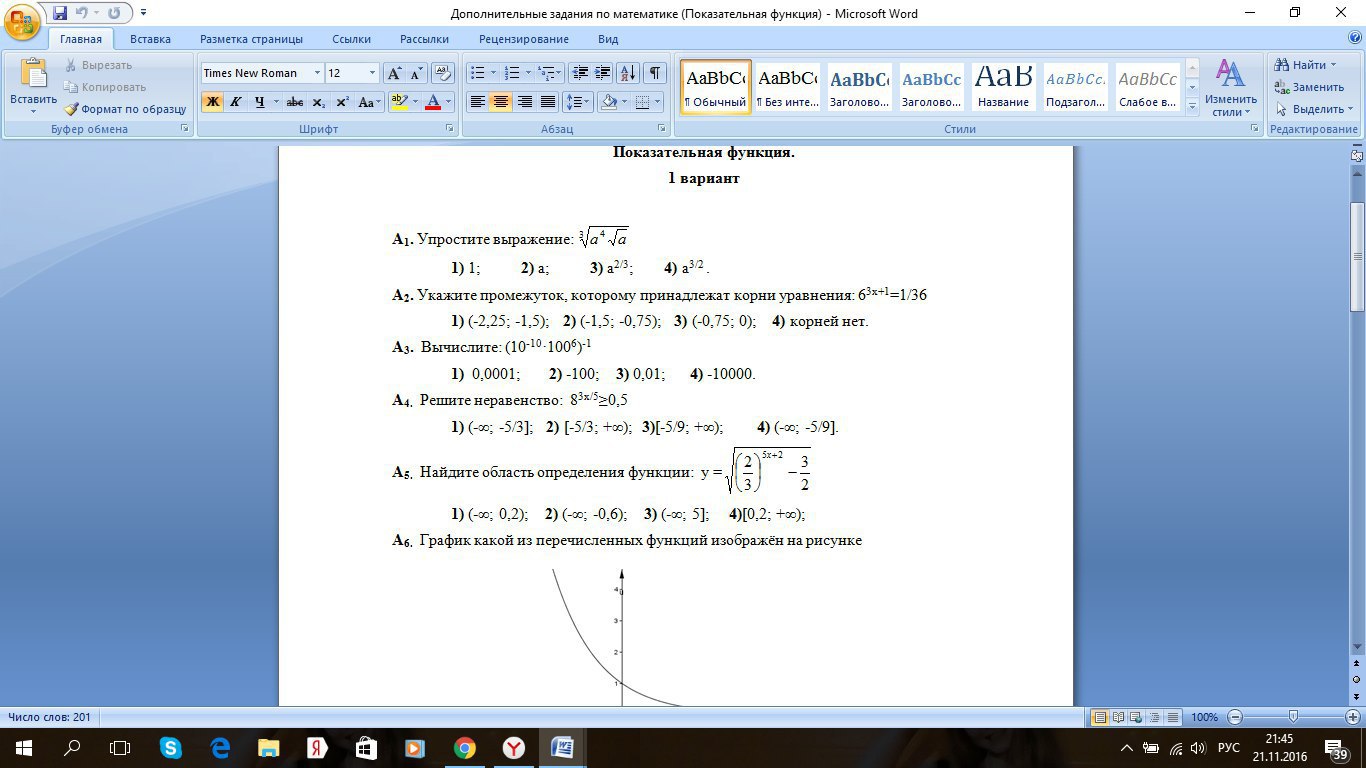Open the Вставка ribbon tab
The width and height of the screenshot is (1366, 768).
click(150, 39)
